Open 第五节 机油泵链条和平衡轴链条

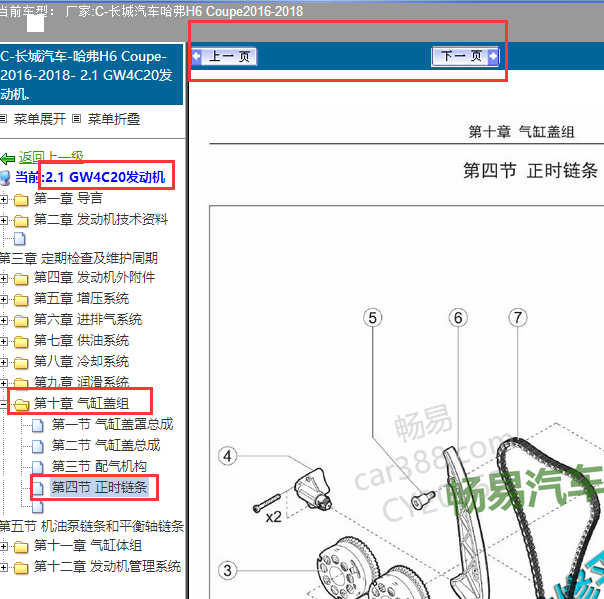tap(92, 526)
